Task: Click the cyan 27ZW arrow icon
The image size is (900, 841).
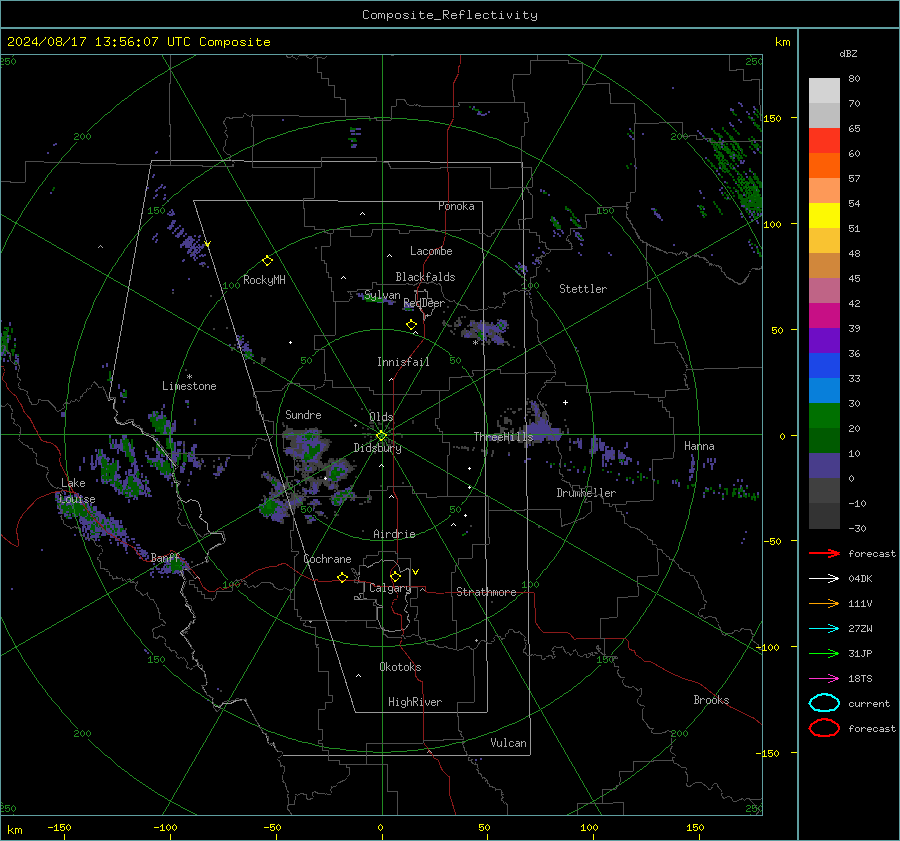Action: click(x=824, y=629)
